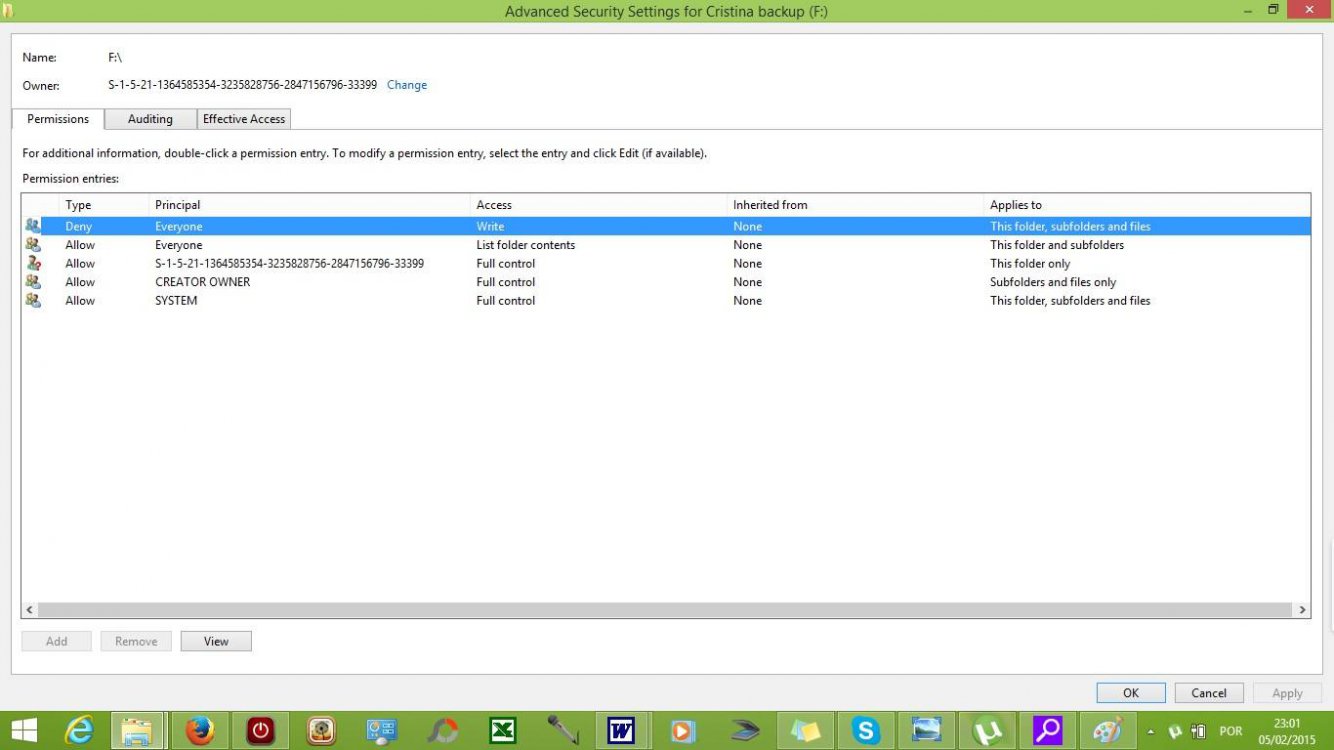Open Paint from the taskbar
The height and width of the screenshot is (750, 1334).
(1108, 731)
